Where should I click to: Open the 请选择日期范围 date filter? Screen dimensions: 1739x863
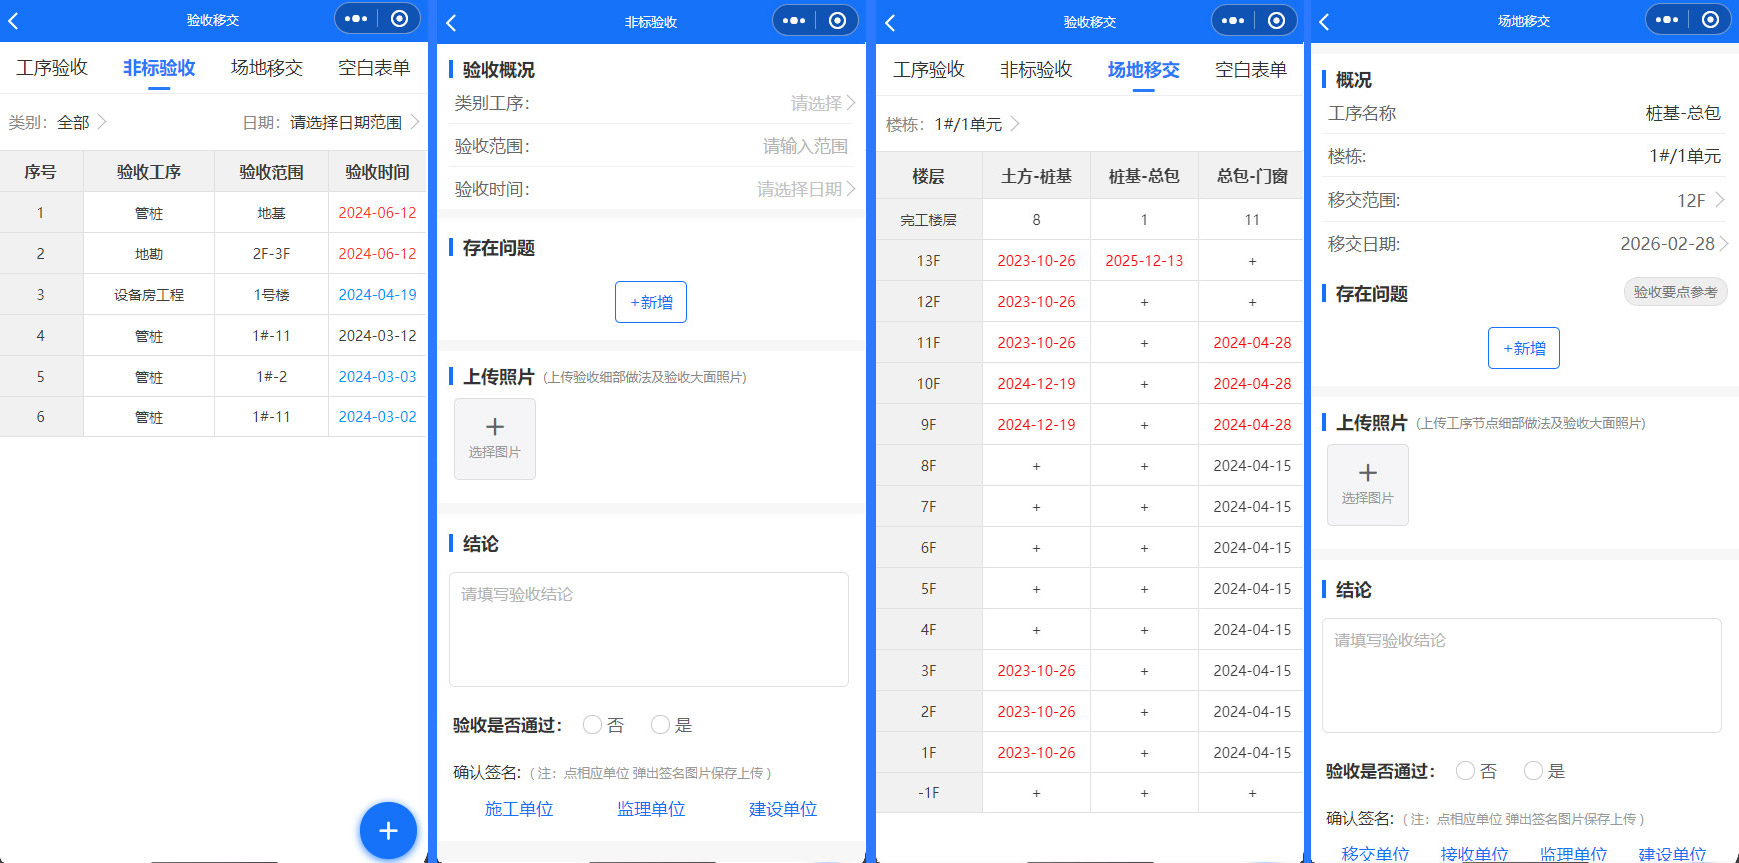346,122
